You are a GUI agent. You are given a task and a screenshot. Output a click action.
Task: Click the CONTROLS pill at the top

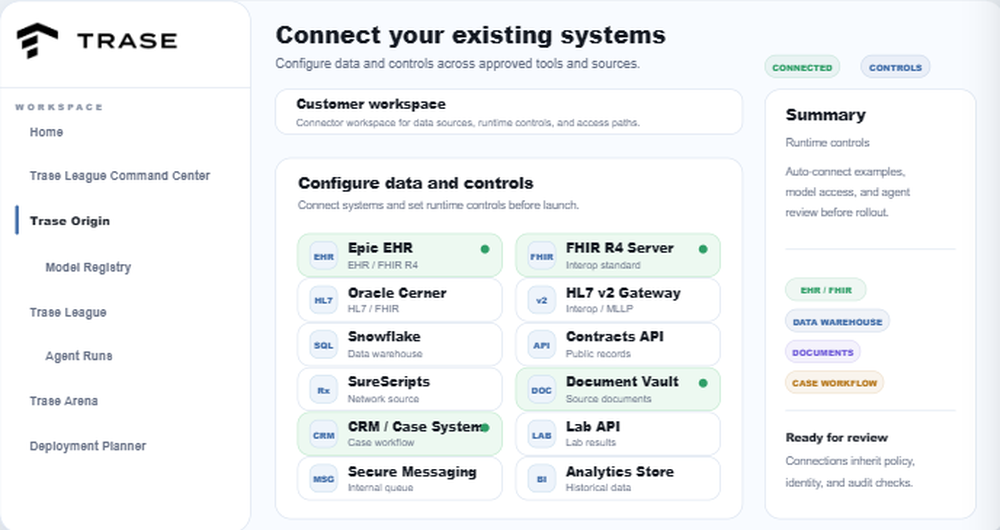[x=895, y=67]
